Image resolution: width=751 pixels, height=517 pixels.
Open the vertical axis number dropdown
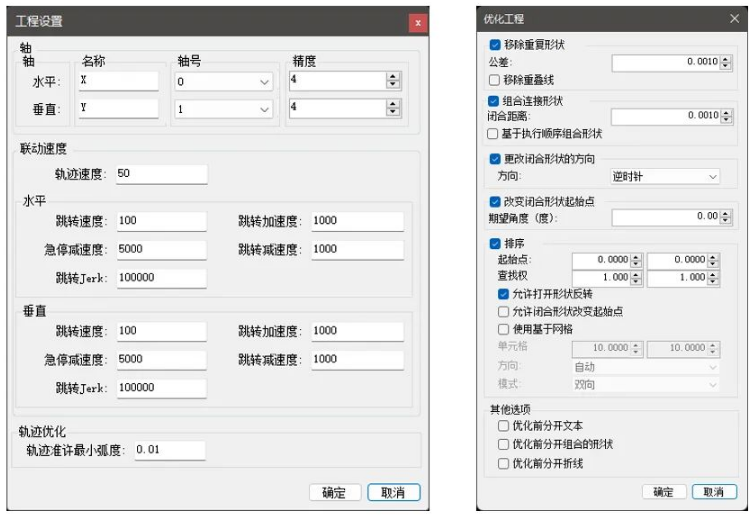[x=264, y=109]
